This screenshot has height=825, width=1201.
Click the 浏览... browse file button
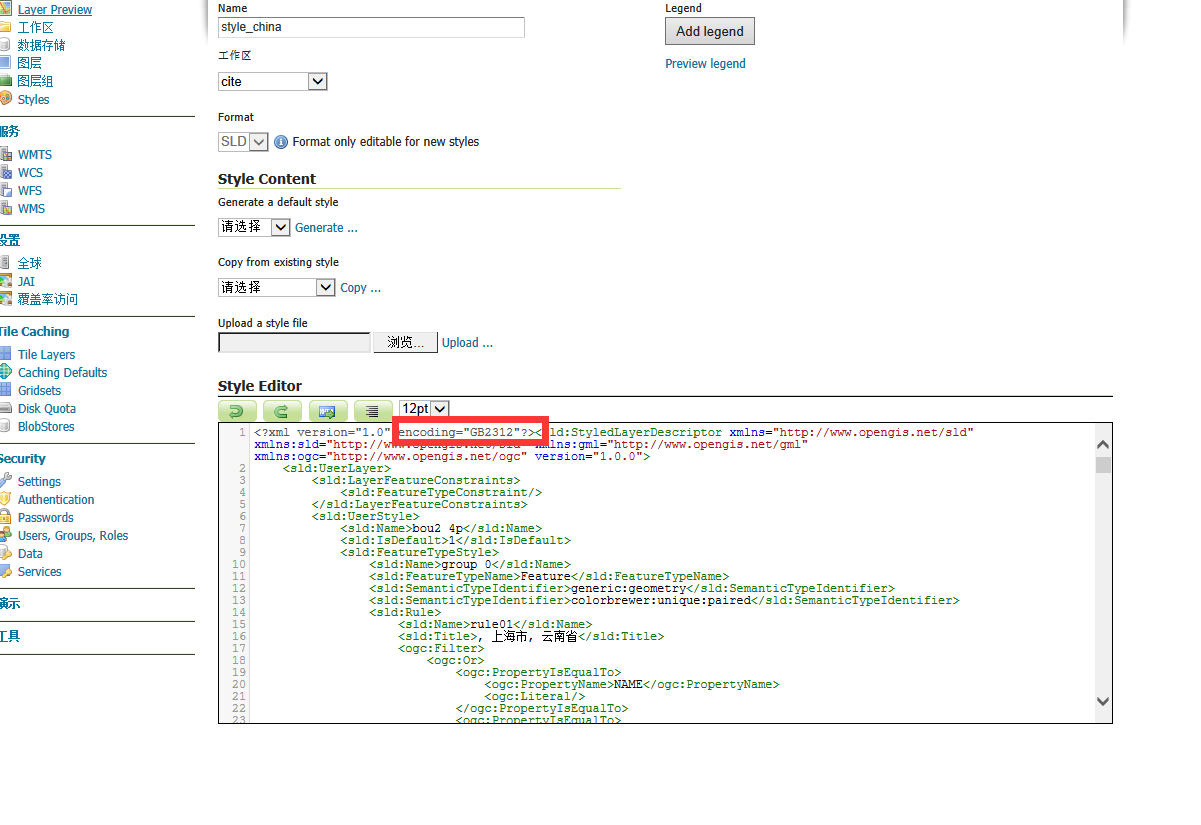point(405,342)
